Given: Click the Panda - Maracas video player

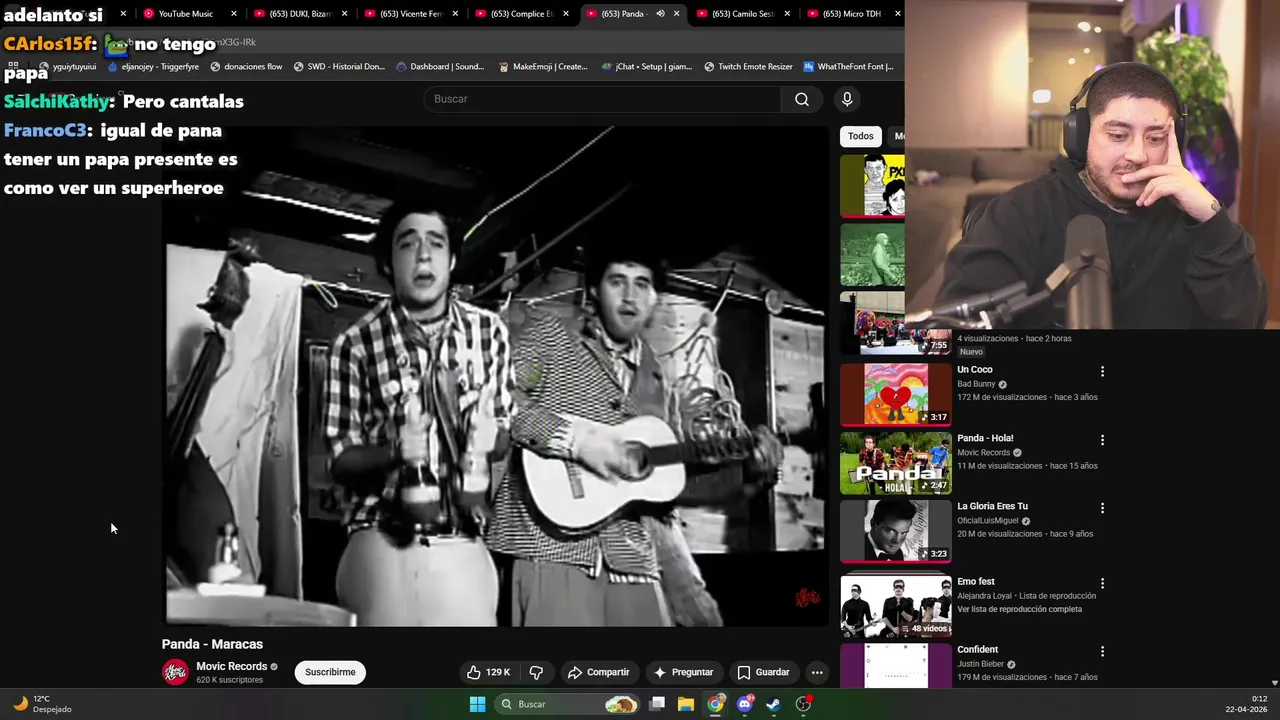Looking at the screenshot, I should point(496,377).
